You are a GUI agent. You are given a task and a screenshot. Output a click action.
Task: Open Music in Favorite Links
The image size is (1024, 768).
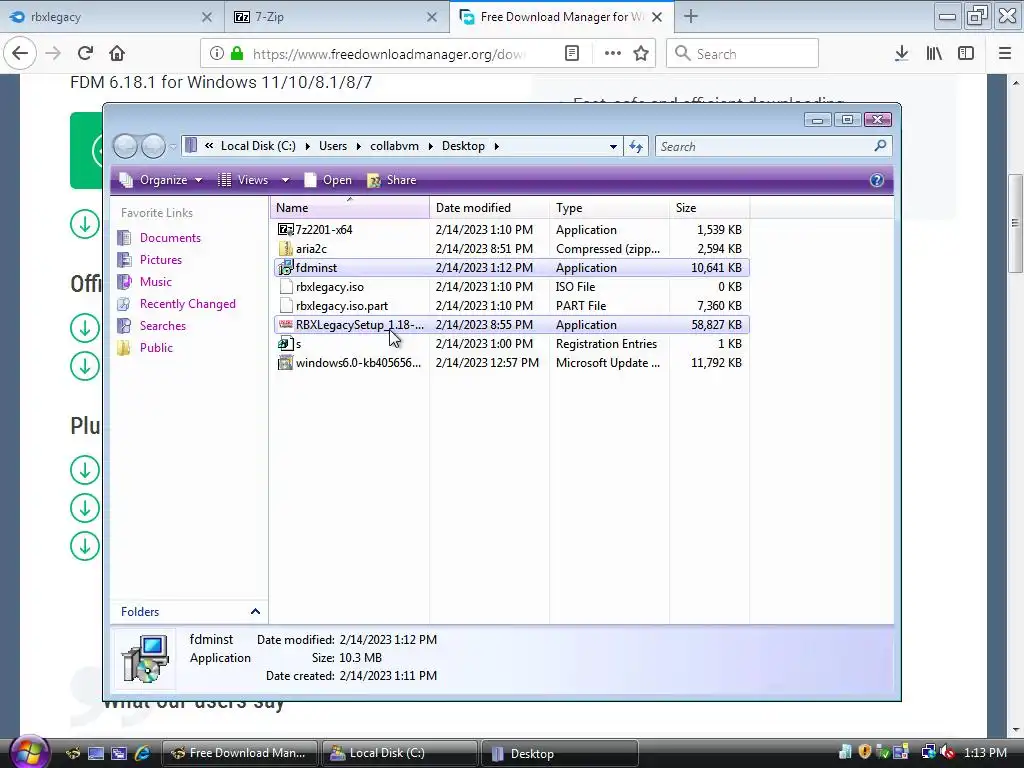point(155,282)
